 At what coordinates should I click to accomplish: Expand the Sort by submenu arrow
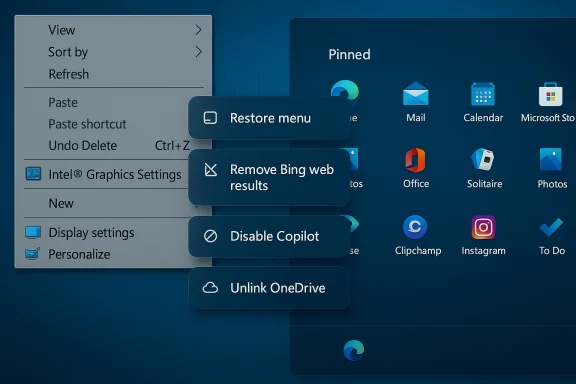[x=198, y=52]
